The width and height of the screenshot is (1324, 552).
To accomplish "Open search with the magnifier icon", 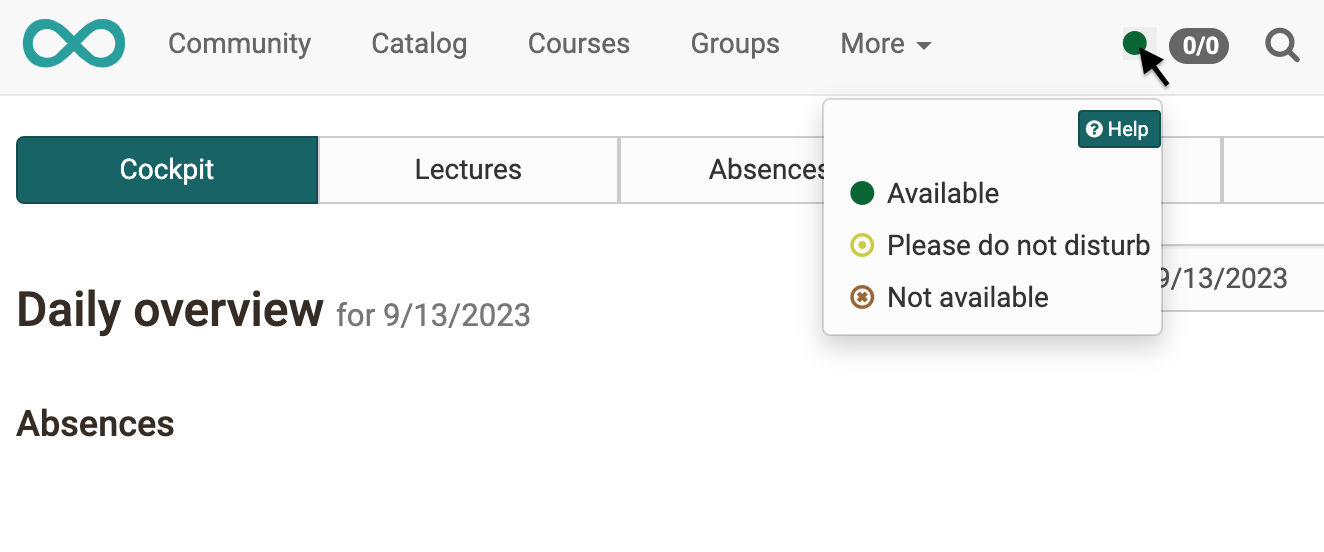I will pos(1282,45).
